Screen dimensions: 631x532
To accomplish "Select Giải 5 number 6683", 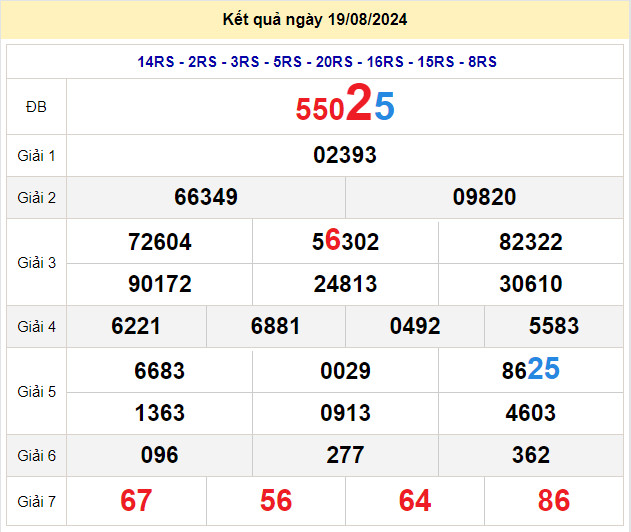I will (160, 371).
